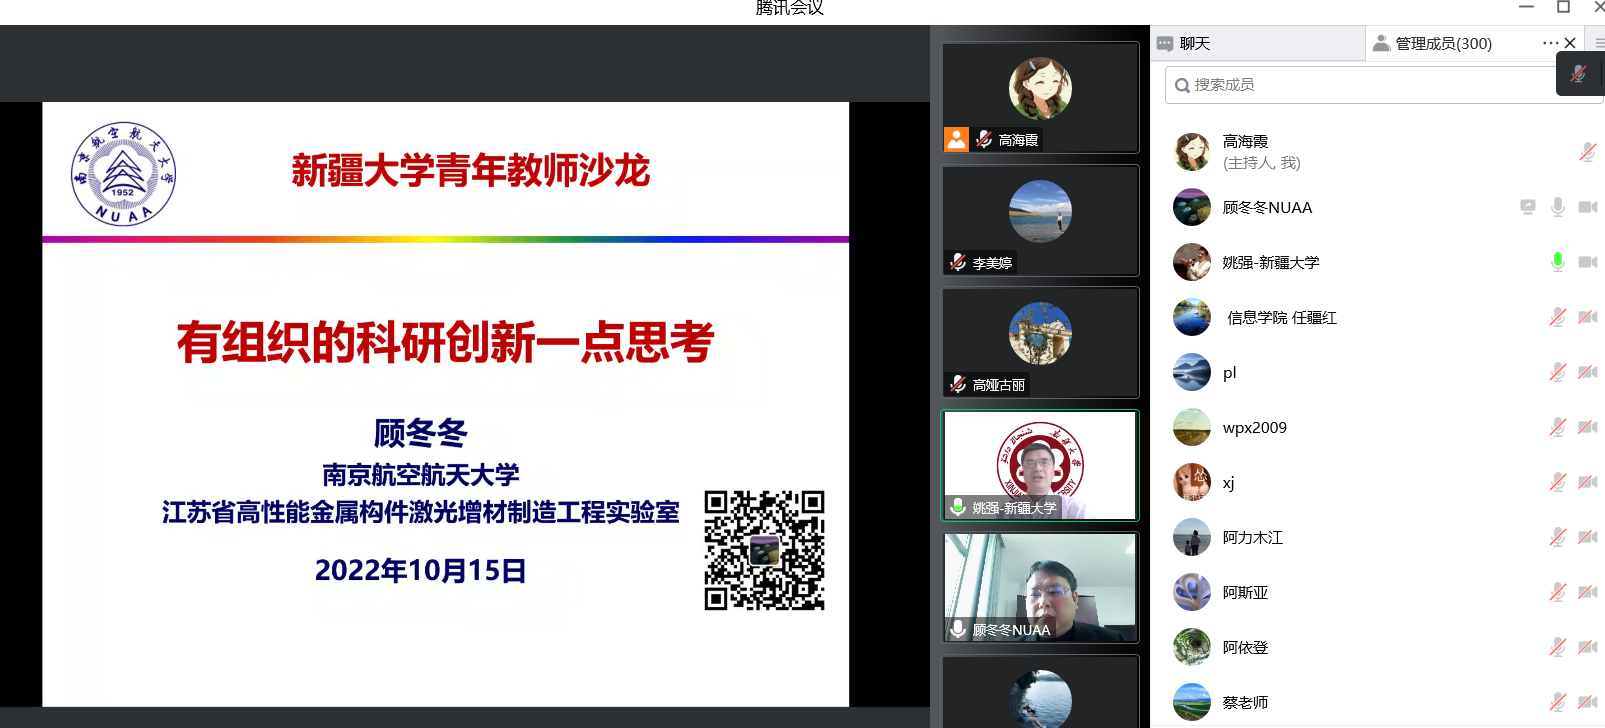The width and height of the screenshot is (1605, 728).
Task: Click the camera icon for 姚强-新疆大学
Action: (x=1587, y=262)
